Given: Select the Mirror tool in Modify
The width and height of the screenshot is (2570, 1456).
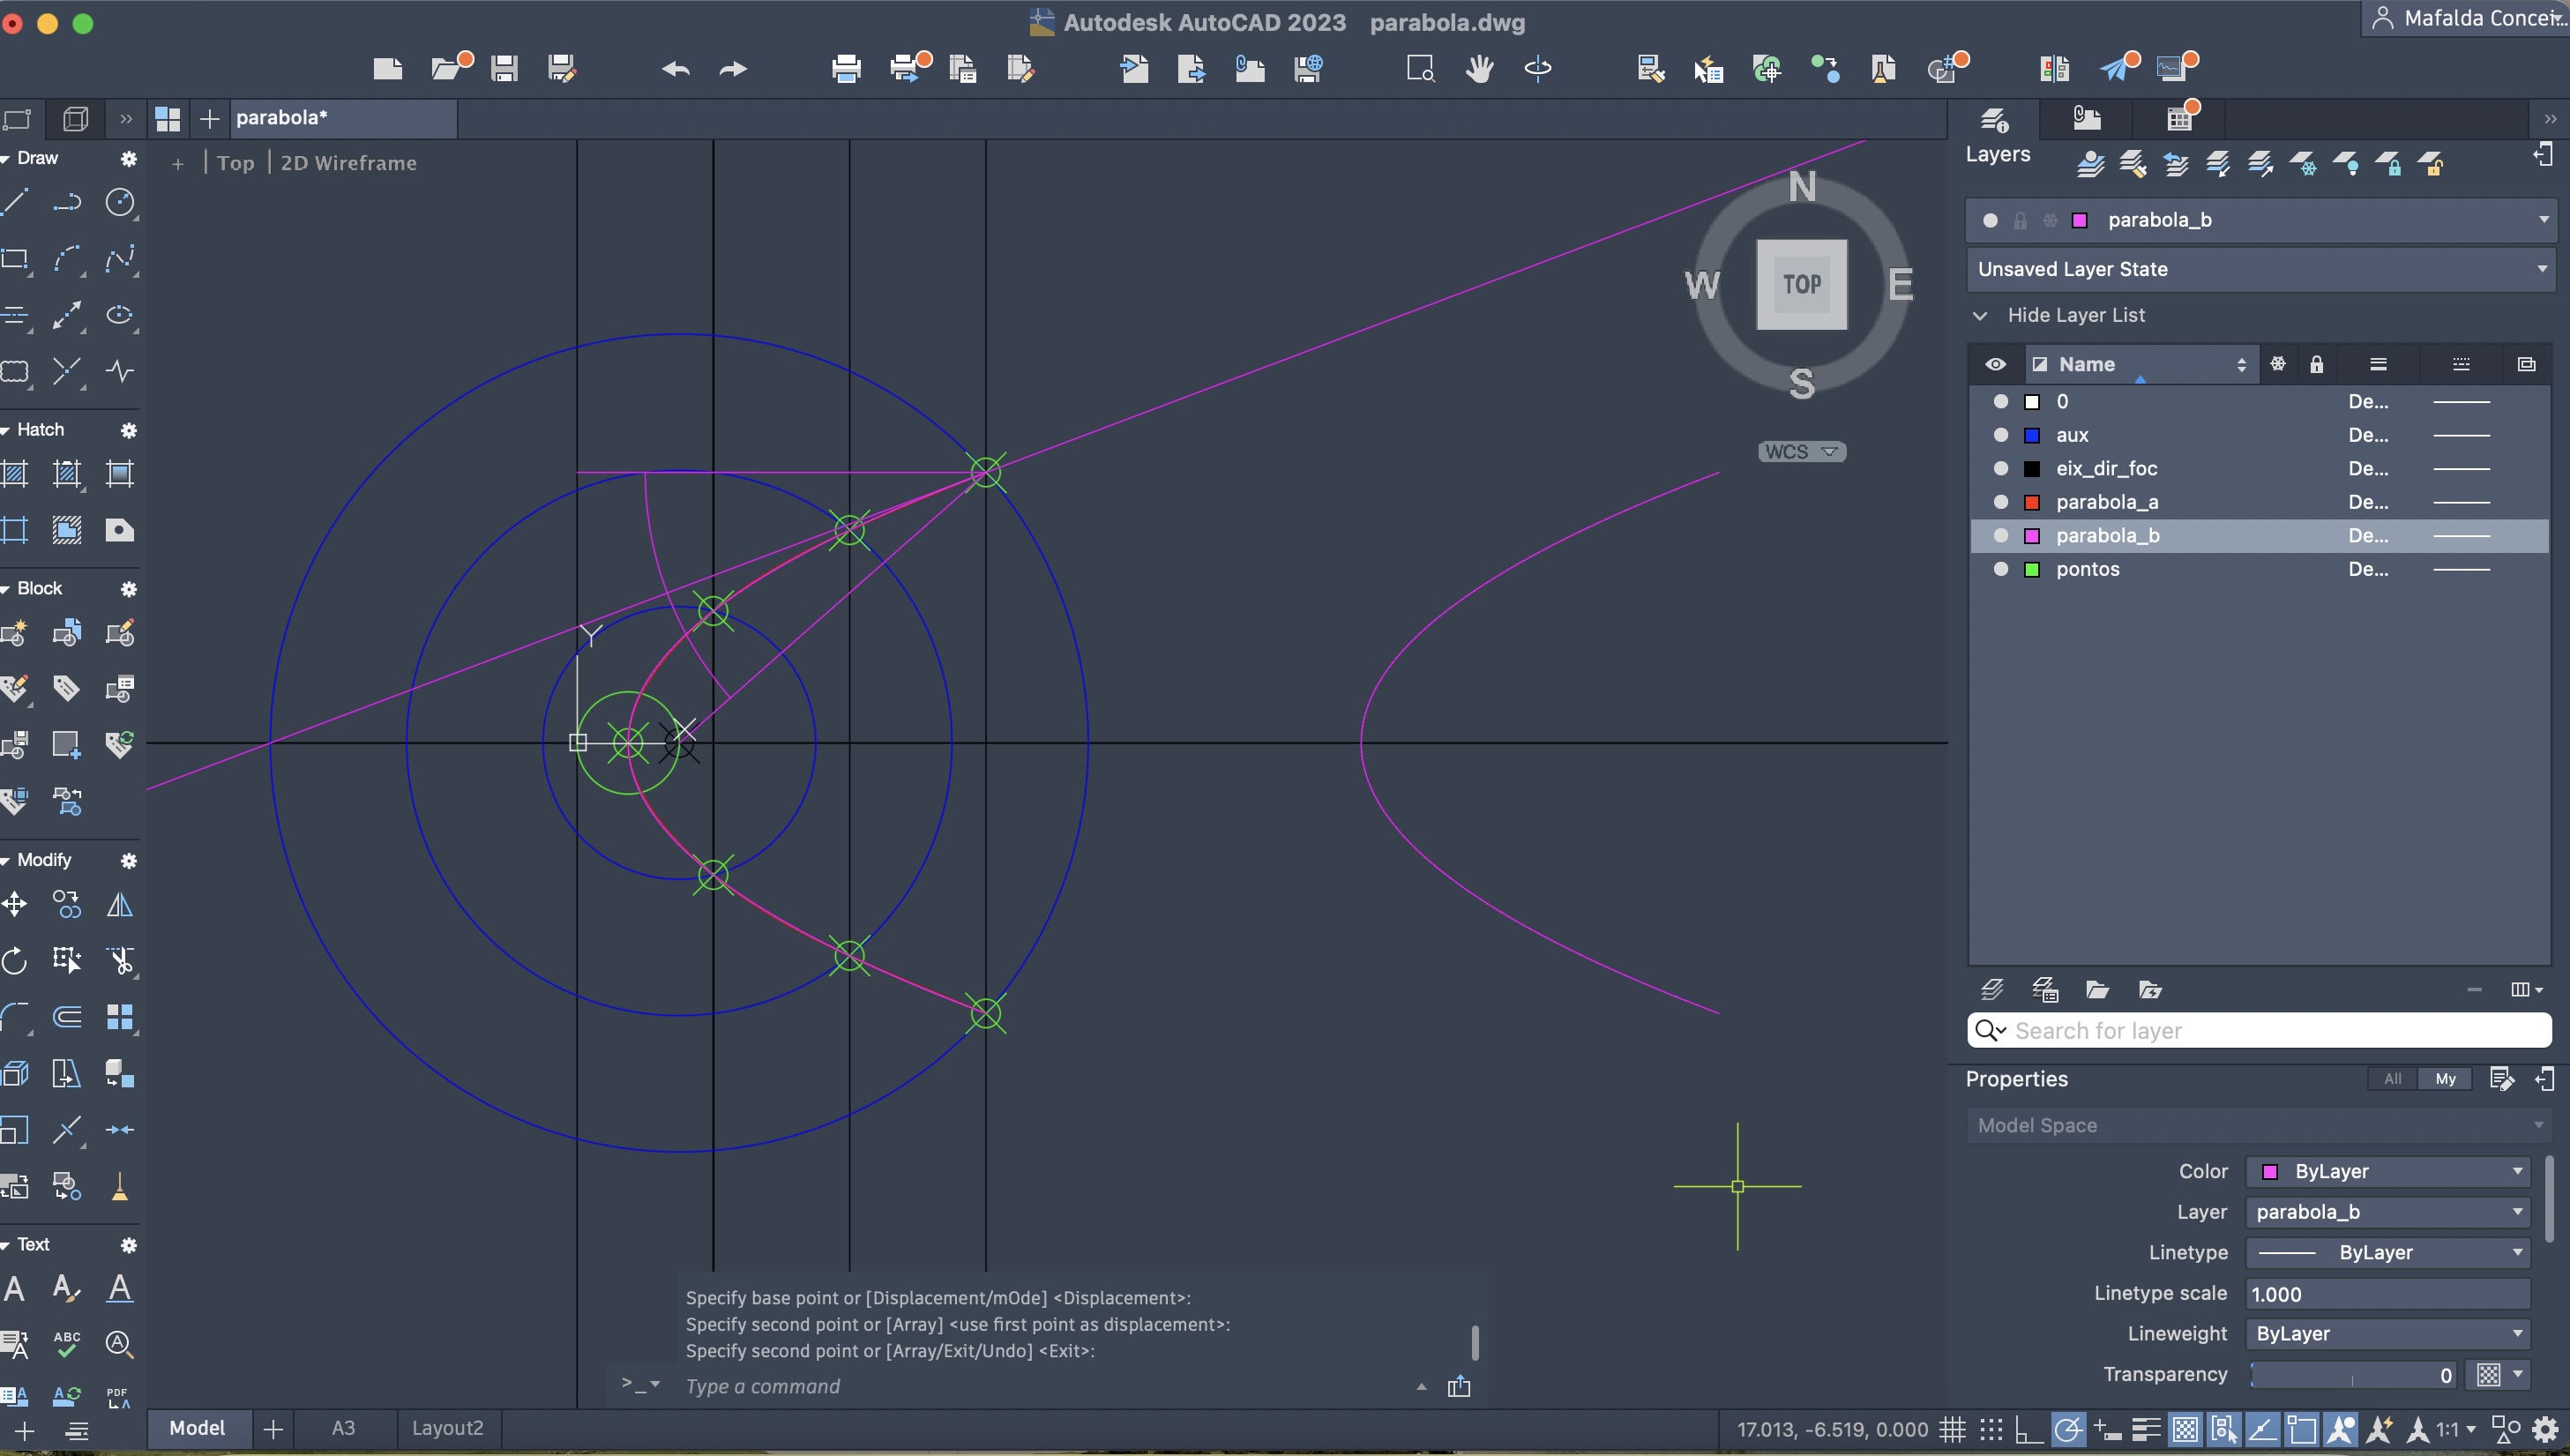Looking at the screenshot, I should 120,906.
